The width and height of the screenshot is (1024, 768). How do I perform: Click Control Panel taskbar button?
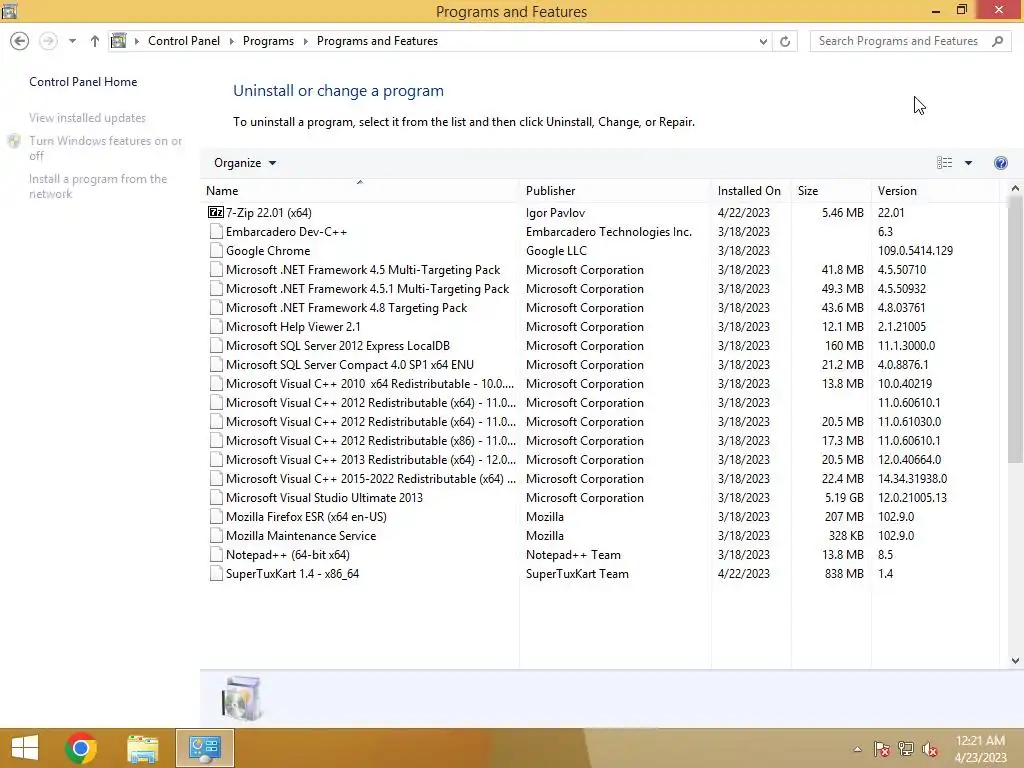click(x=204, y=748)
